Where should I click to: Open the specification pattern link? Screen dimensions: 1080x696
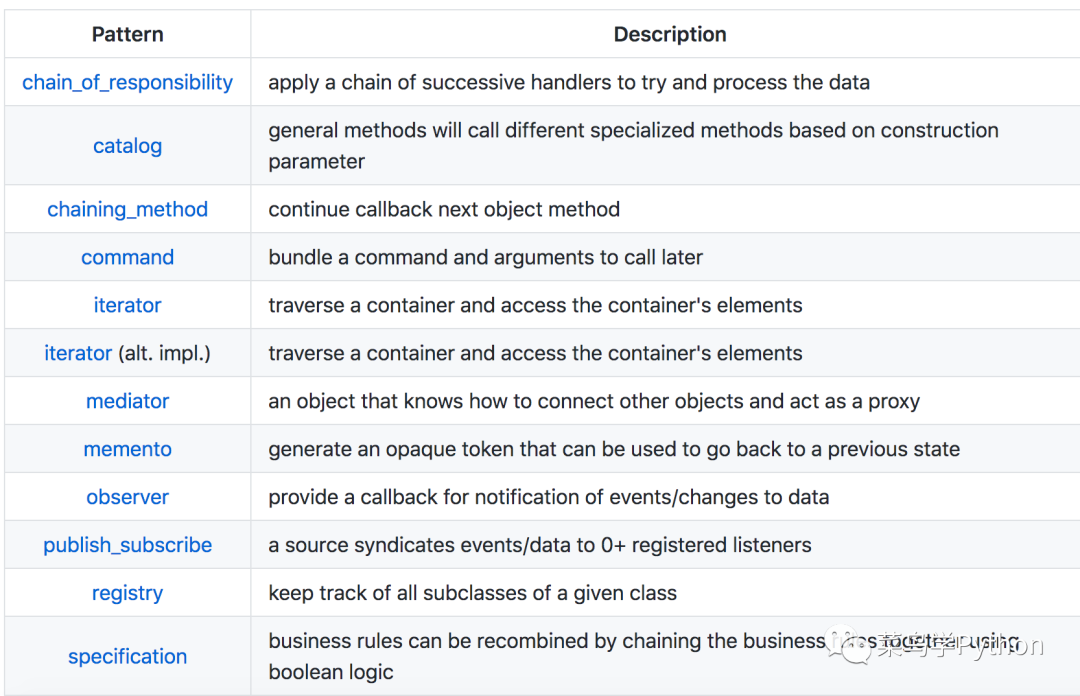coord(127,657)
